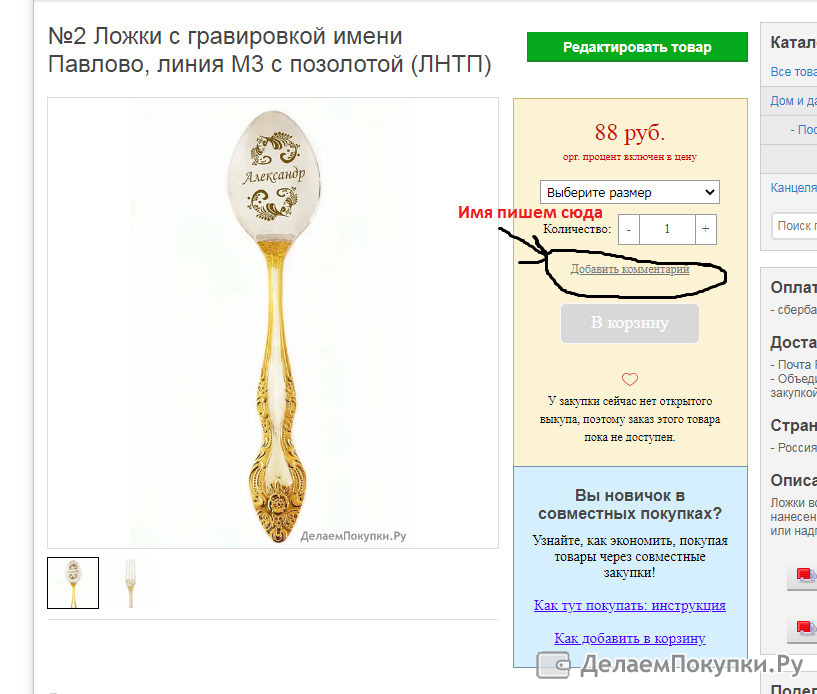
Task: Click the Поиск search field in sidebar
Action: 794,226
